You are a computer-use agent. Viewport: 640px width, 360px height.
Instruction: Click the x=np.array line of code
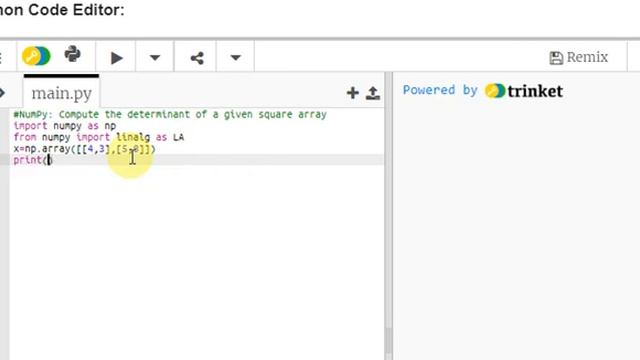[84, 149]
